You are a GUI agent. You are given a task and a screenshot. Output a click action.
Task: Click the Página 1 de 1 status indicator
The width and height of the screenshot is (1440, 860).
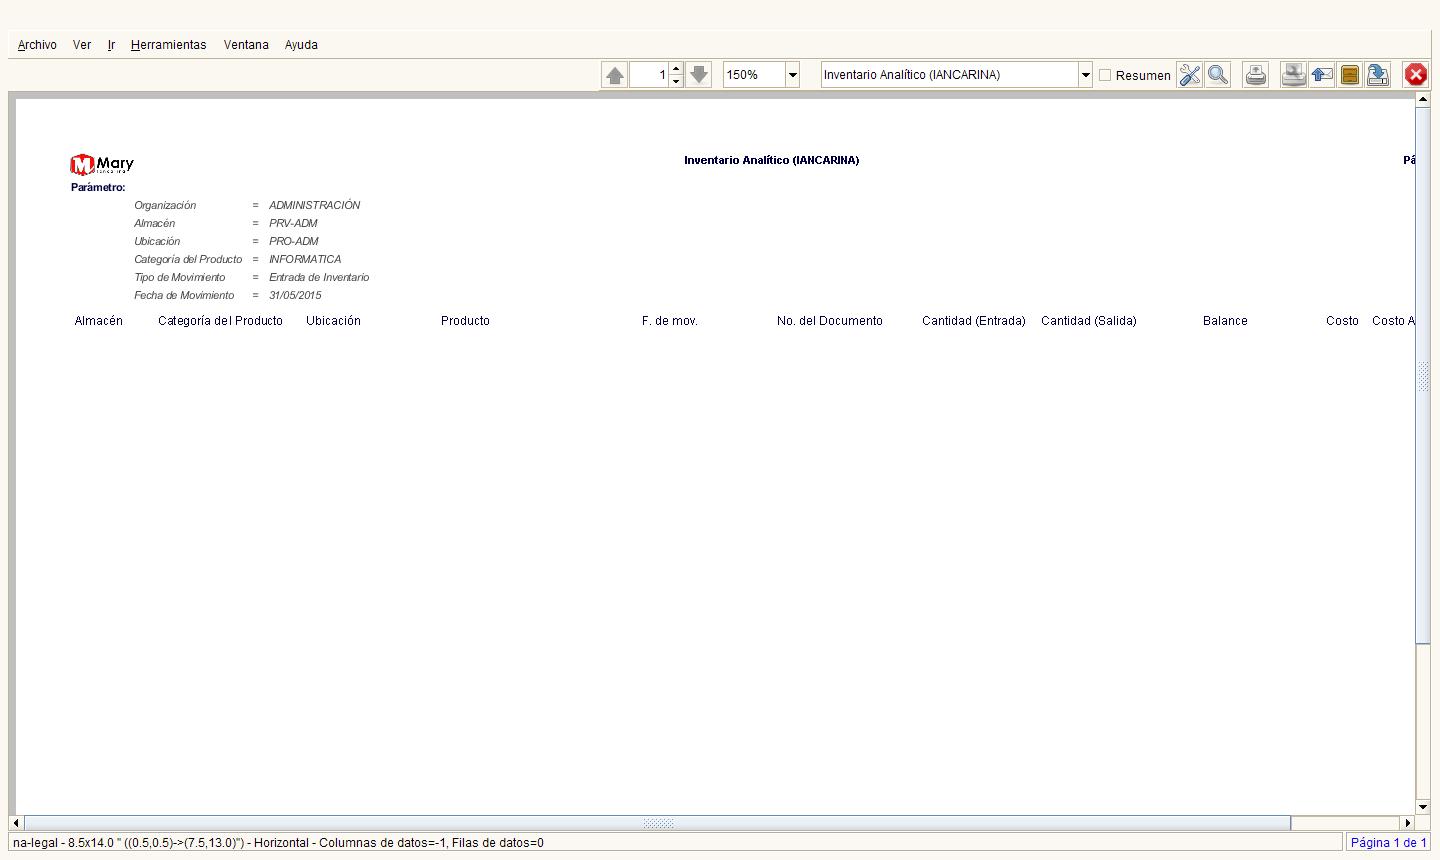coord(1389,843)
